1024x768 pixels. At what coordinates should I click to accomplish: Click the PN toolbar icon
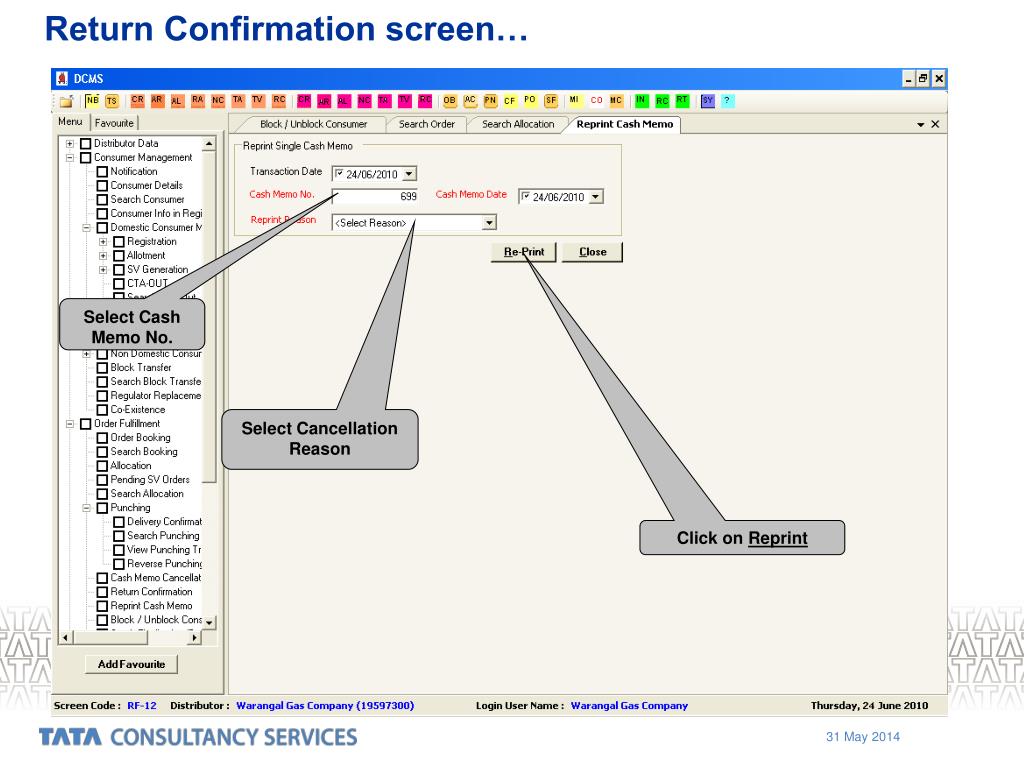[x=490, y=101]
